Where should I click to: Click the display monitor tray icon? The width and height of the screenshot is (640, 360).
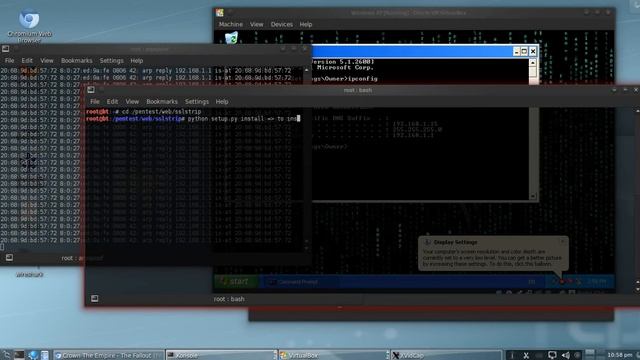coord(552,355)
